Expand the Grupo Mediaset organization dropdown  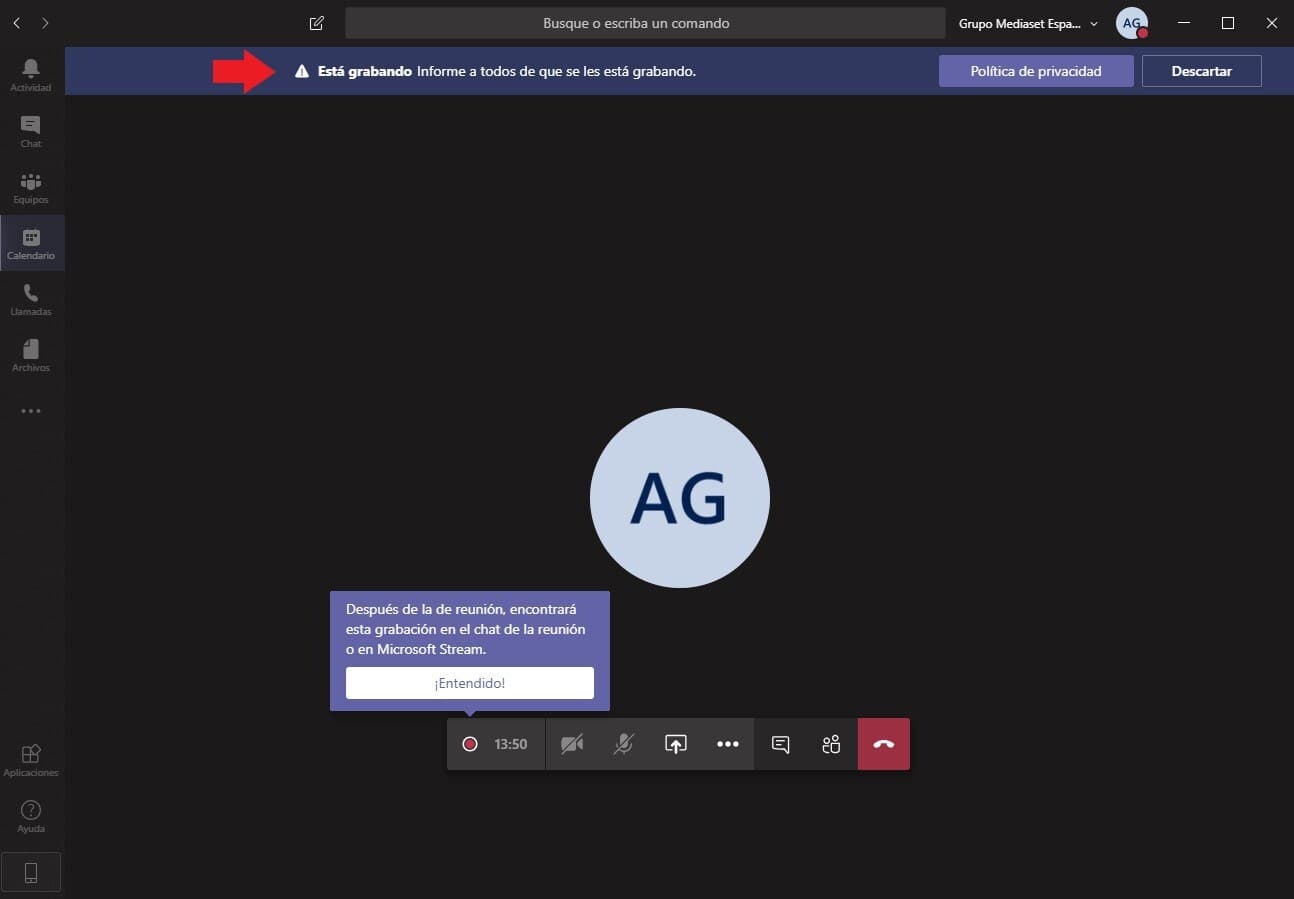[x=1028, y=23]
